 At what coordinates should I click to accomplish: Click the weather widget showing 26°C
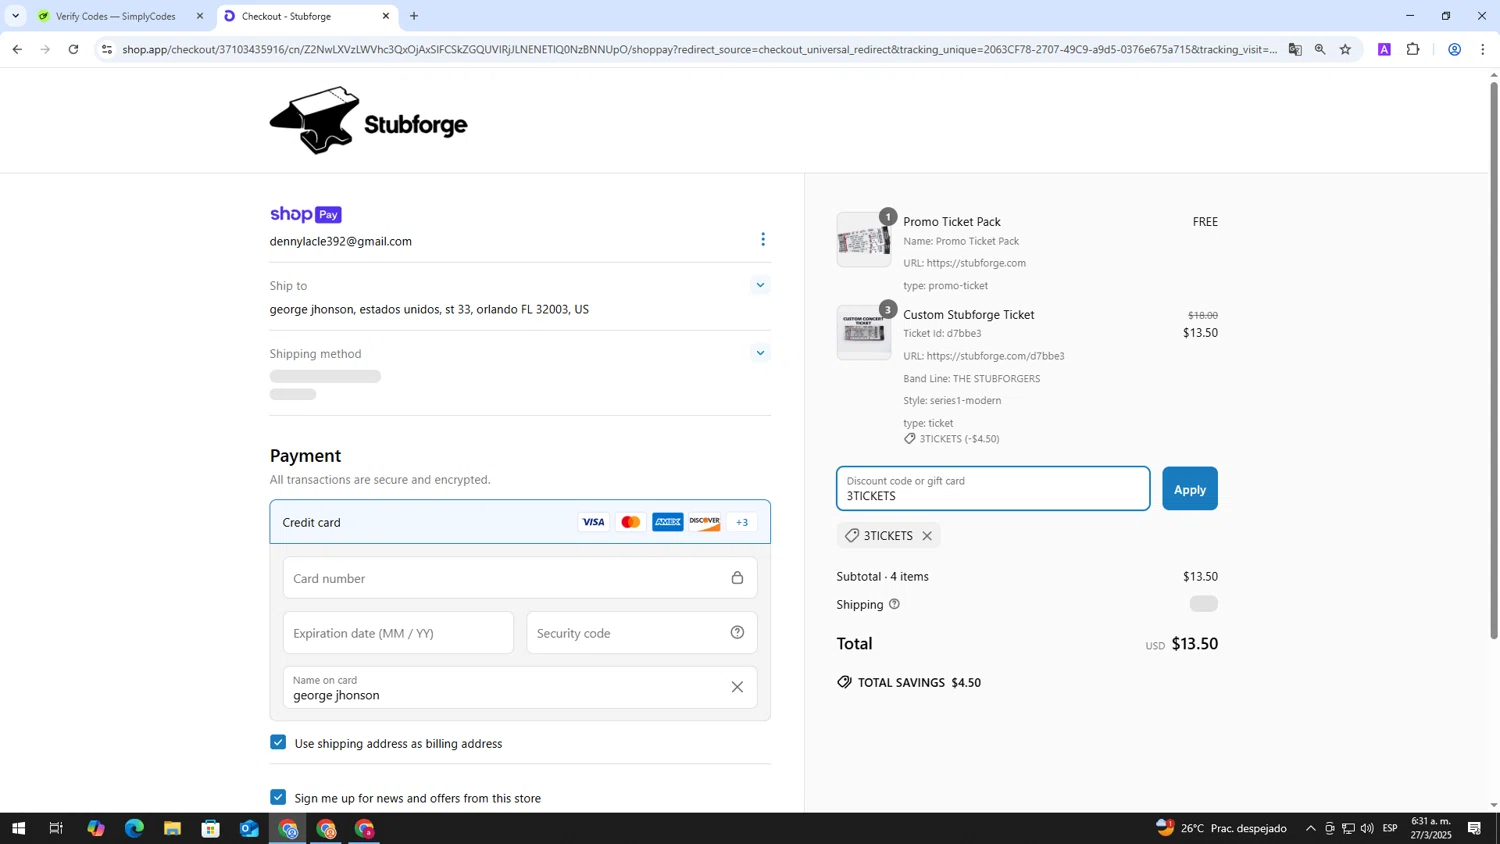pos(1221,828)
